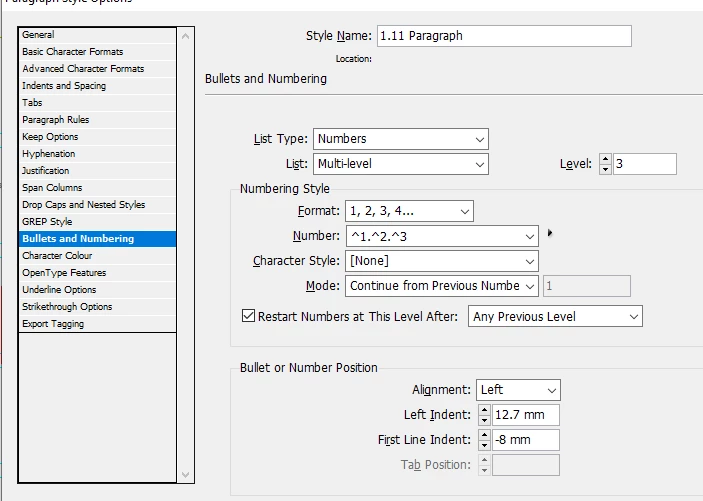703x501 pixels.
Task: Select OpenType Features category
Action: point(97,273)
